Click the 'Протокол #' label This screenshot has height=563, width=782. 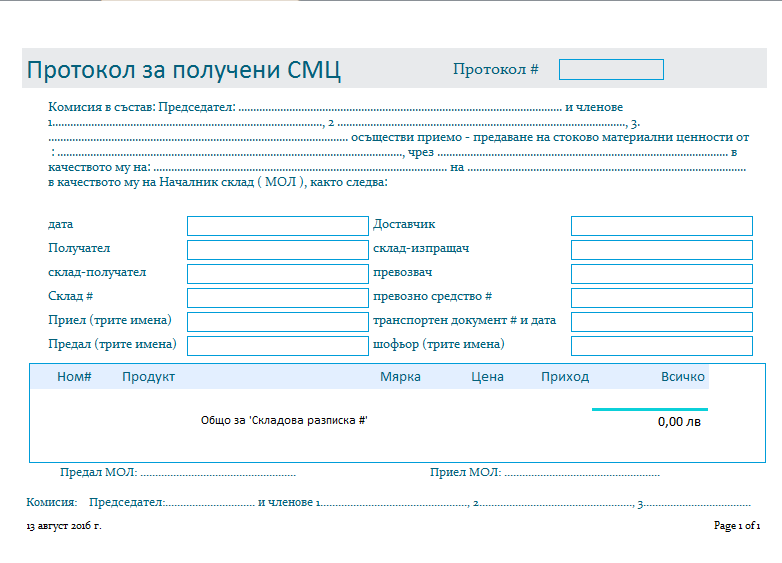[x=496, y=69]
